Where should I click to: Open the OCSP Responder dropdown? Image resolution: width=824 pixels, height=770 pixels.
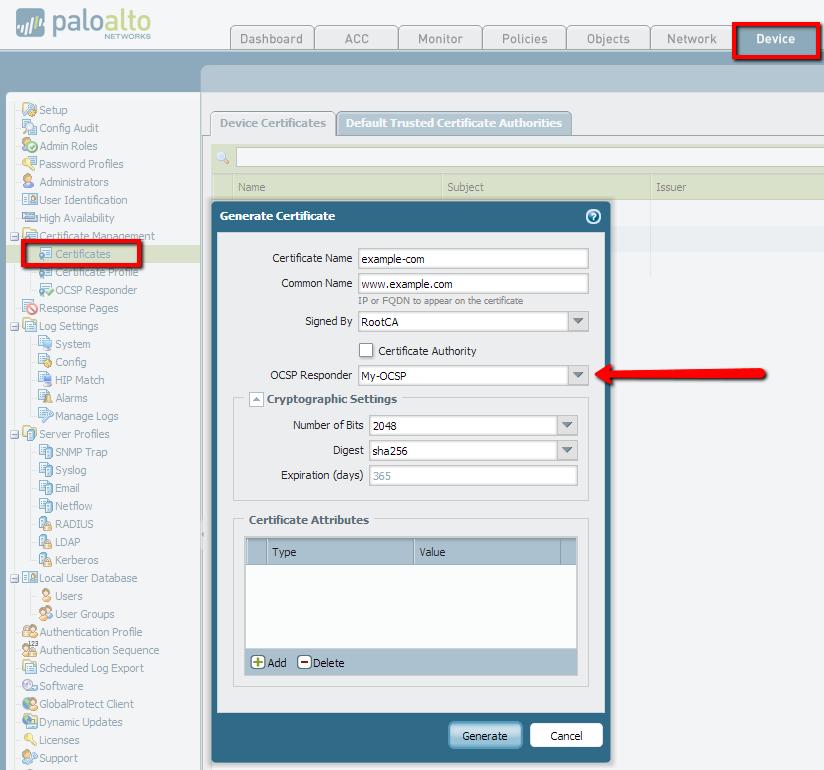tap(578, 375)
